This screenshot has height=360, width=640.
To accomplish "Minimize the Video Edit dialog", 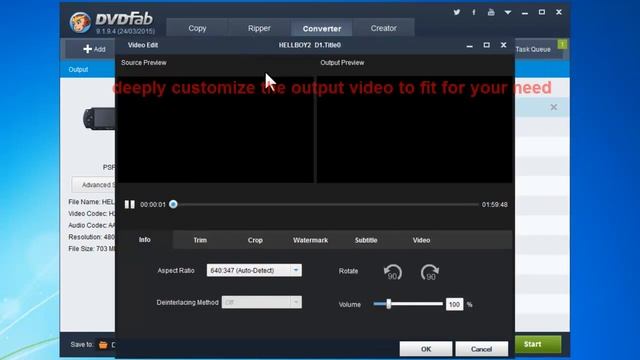I will click(x=469, y=46).
